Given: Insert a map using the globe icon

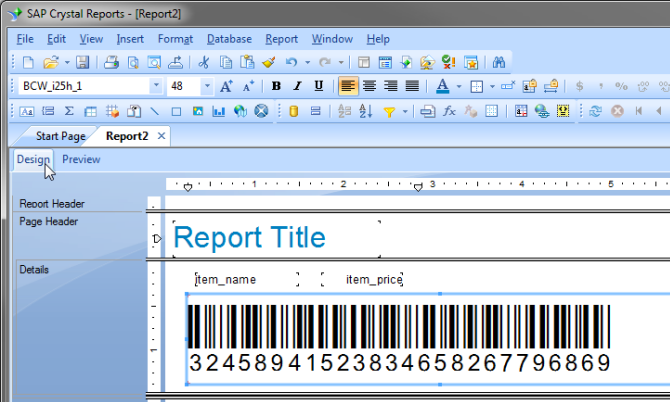Looking at the screenshot, I should tap(240, 112).
